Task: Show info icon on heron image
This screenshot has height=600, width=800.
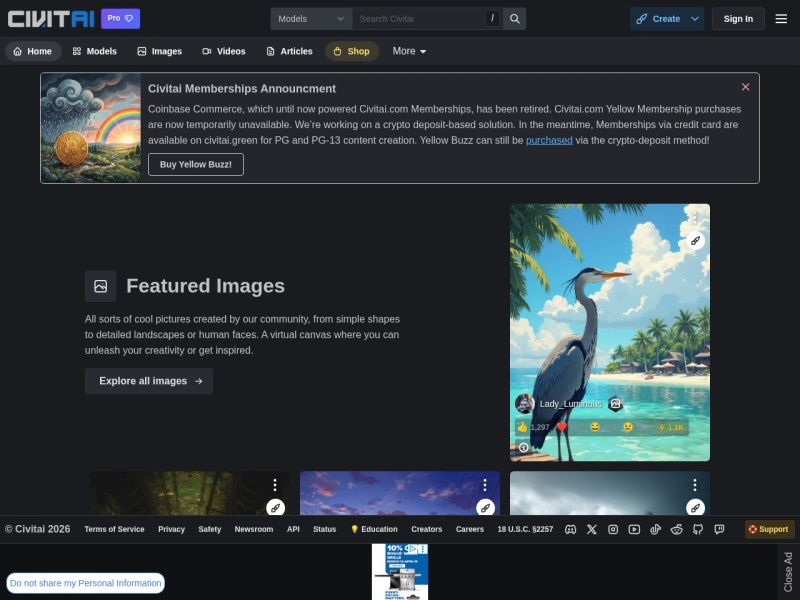Action: pyautogui.click(x=523, y=447)
